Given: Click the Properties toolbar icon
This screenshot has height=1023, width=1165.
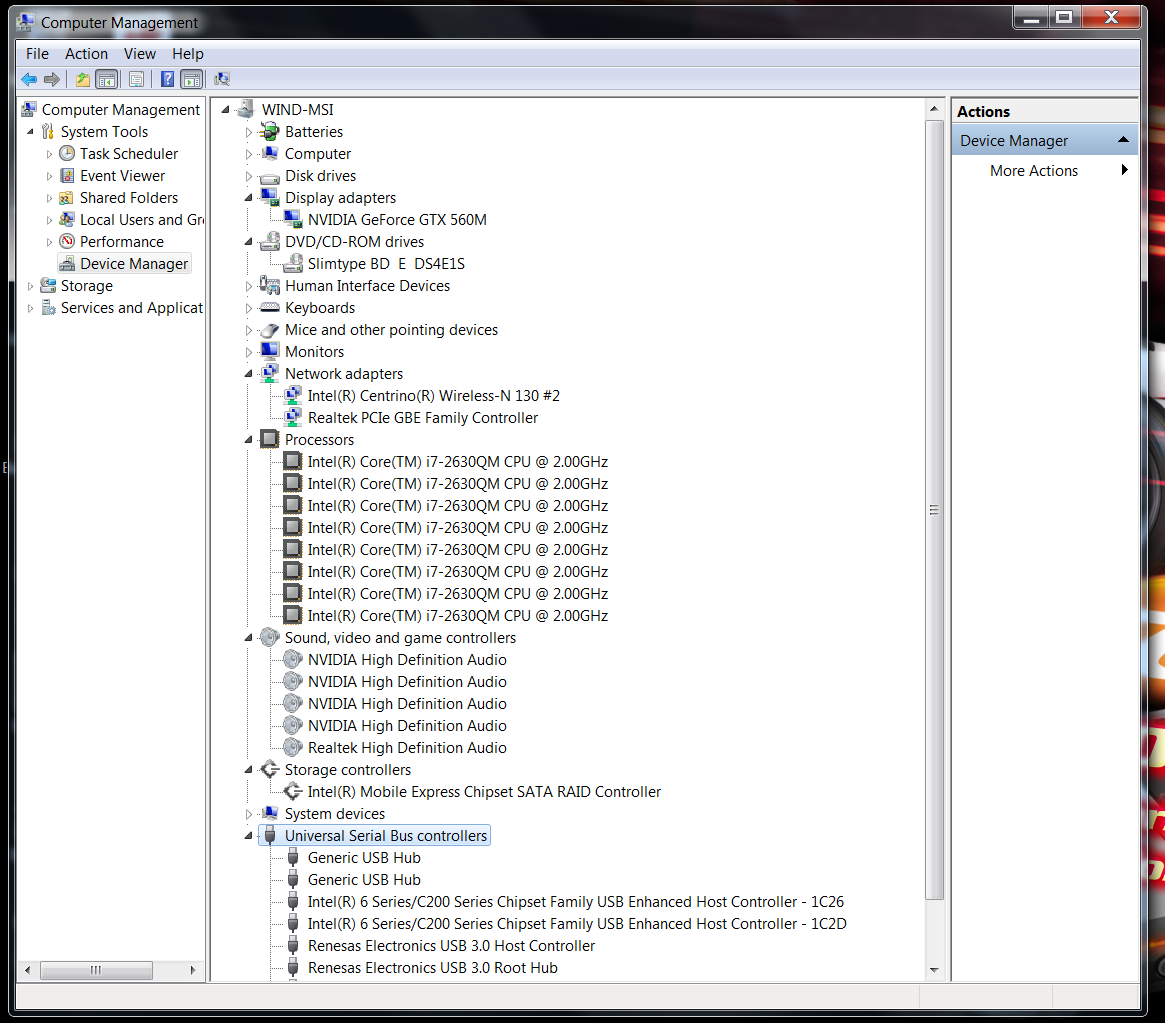Looking at the screenshot, I should [137, 79].
